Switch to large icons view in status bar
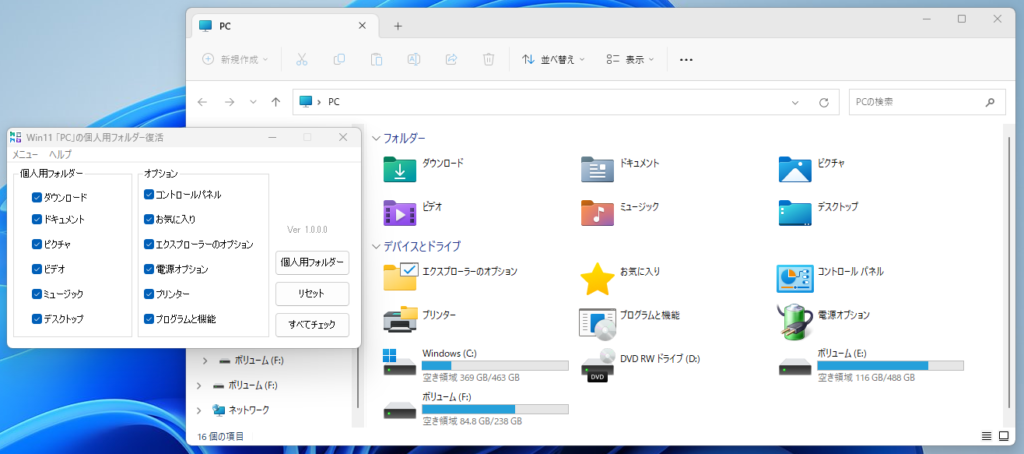The image size is (1024, 454). (x=1004, y=436)
